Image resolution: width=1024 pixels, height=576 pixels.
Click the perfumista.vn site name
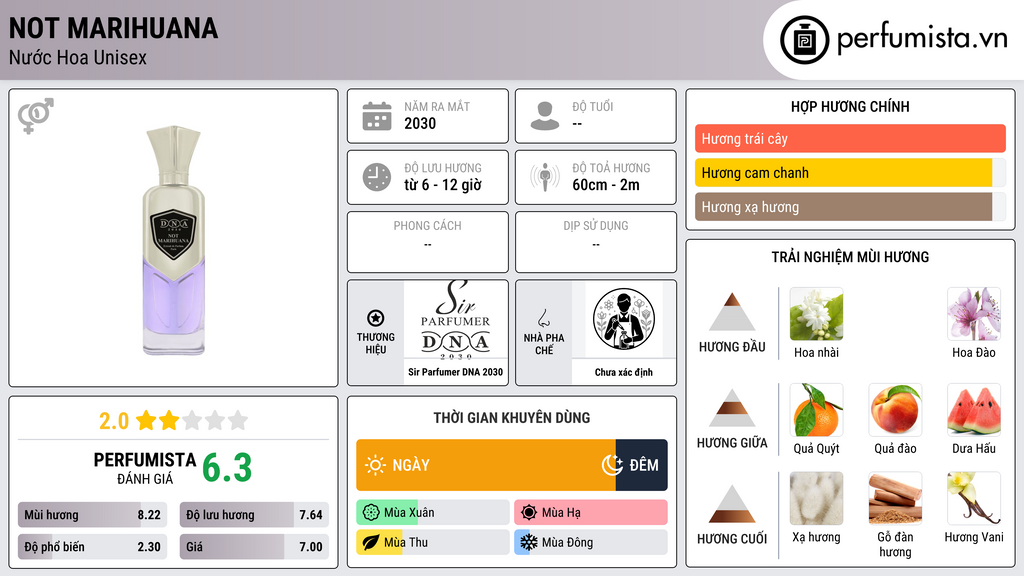(x=922, y=38)
